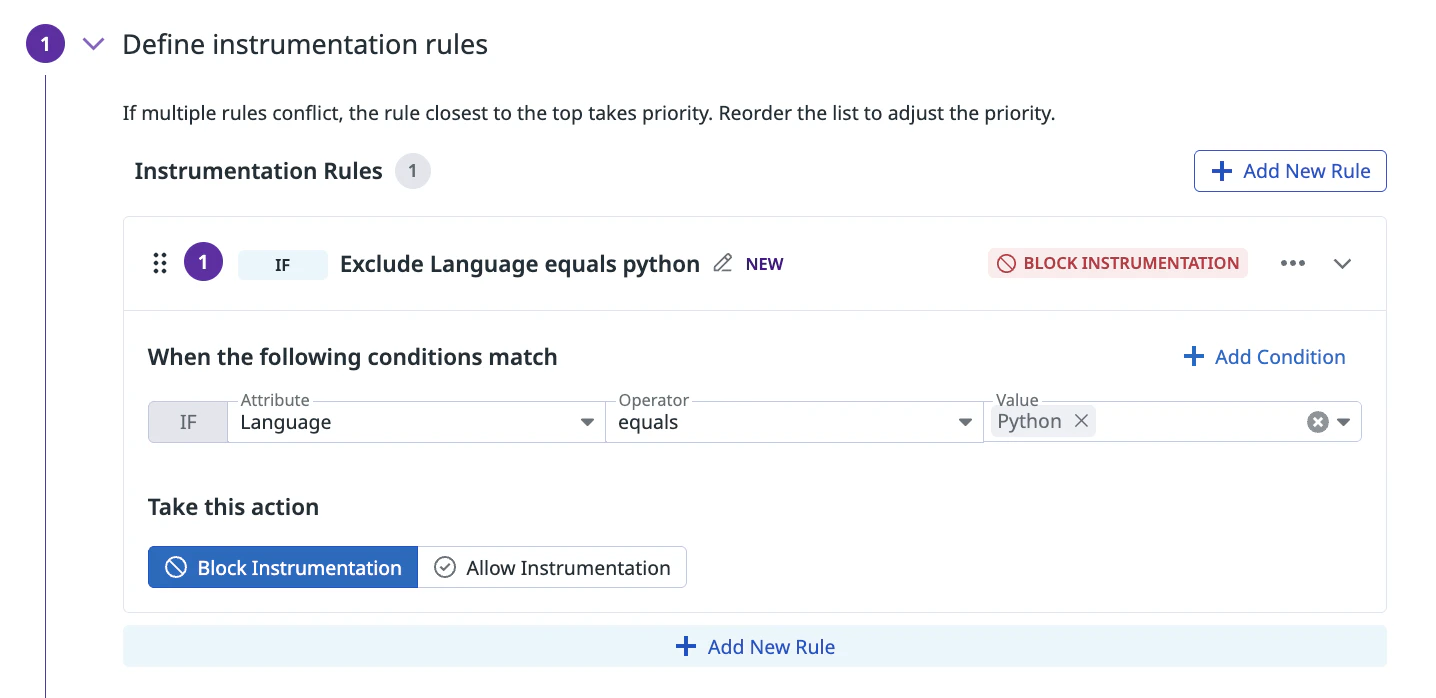
Task: Expand the Value dropdown arrow
Action: [x=1343, y=422]
